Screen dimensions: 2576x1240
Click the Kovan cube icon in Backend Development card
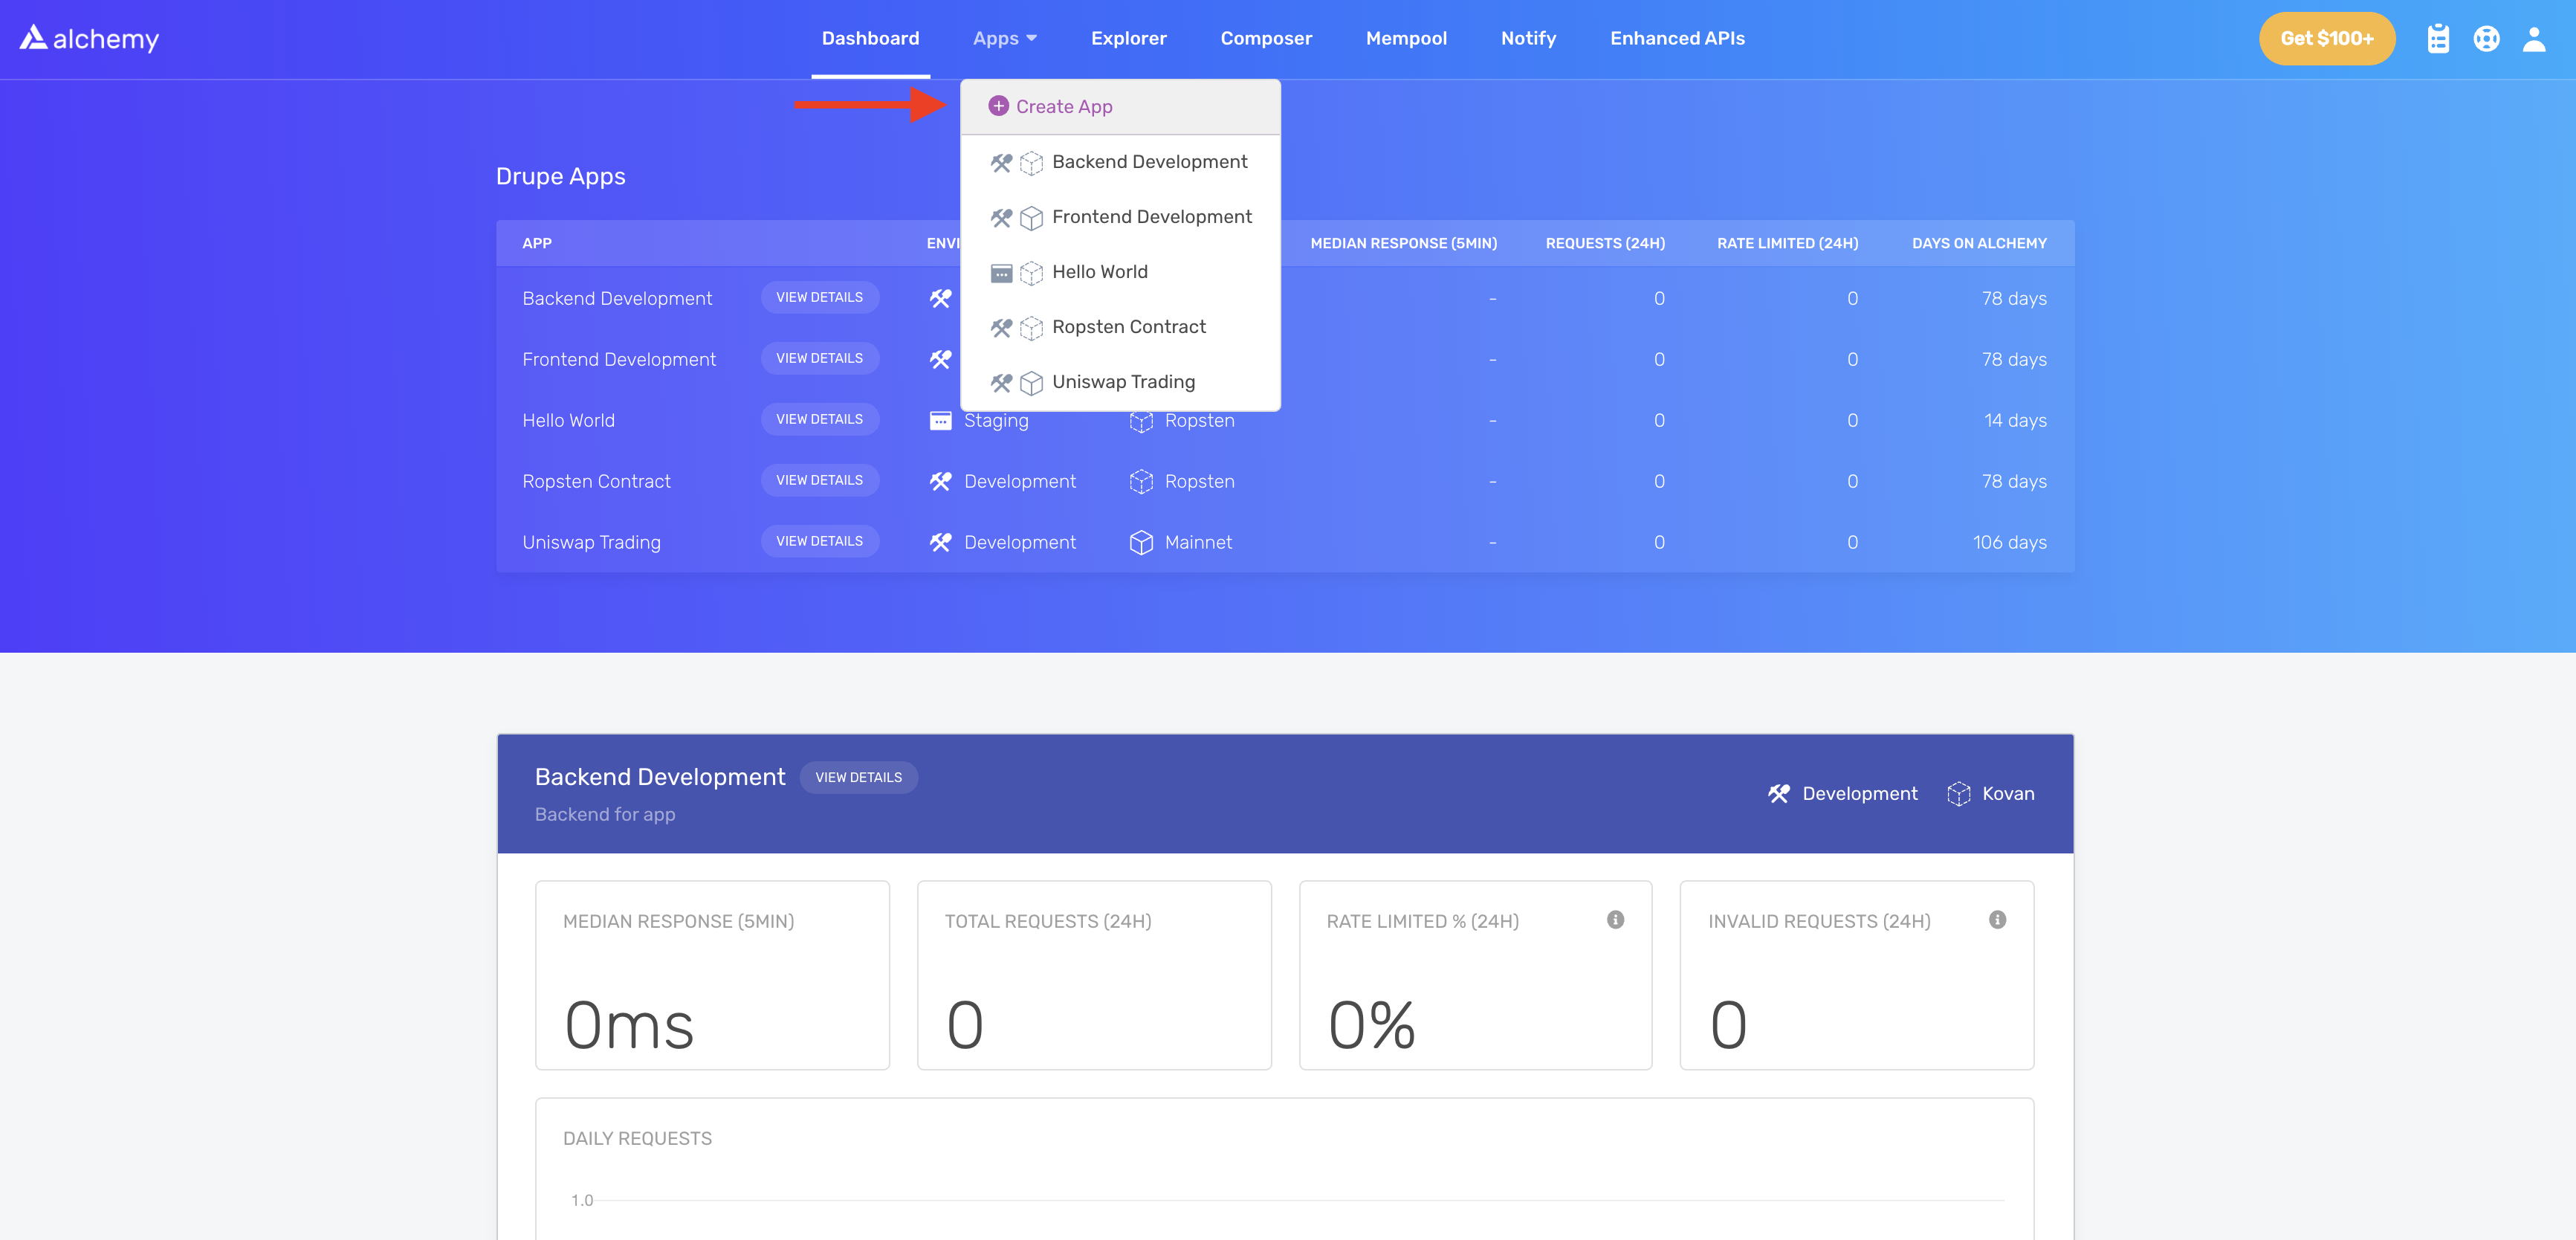pos(1958,794)
